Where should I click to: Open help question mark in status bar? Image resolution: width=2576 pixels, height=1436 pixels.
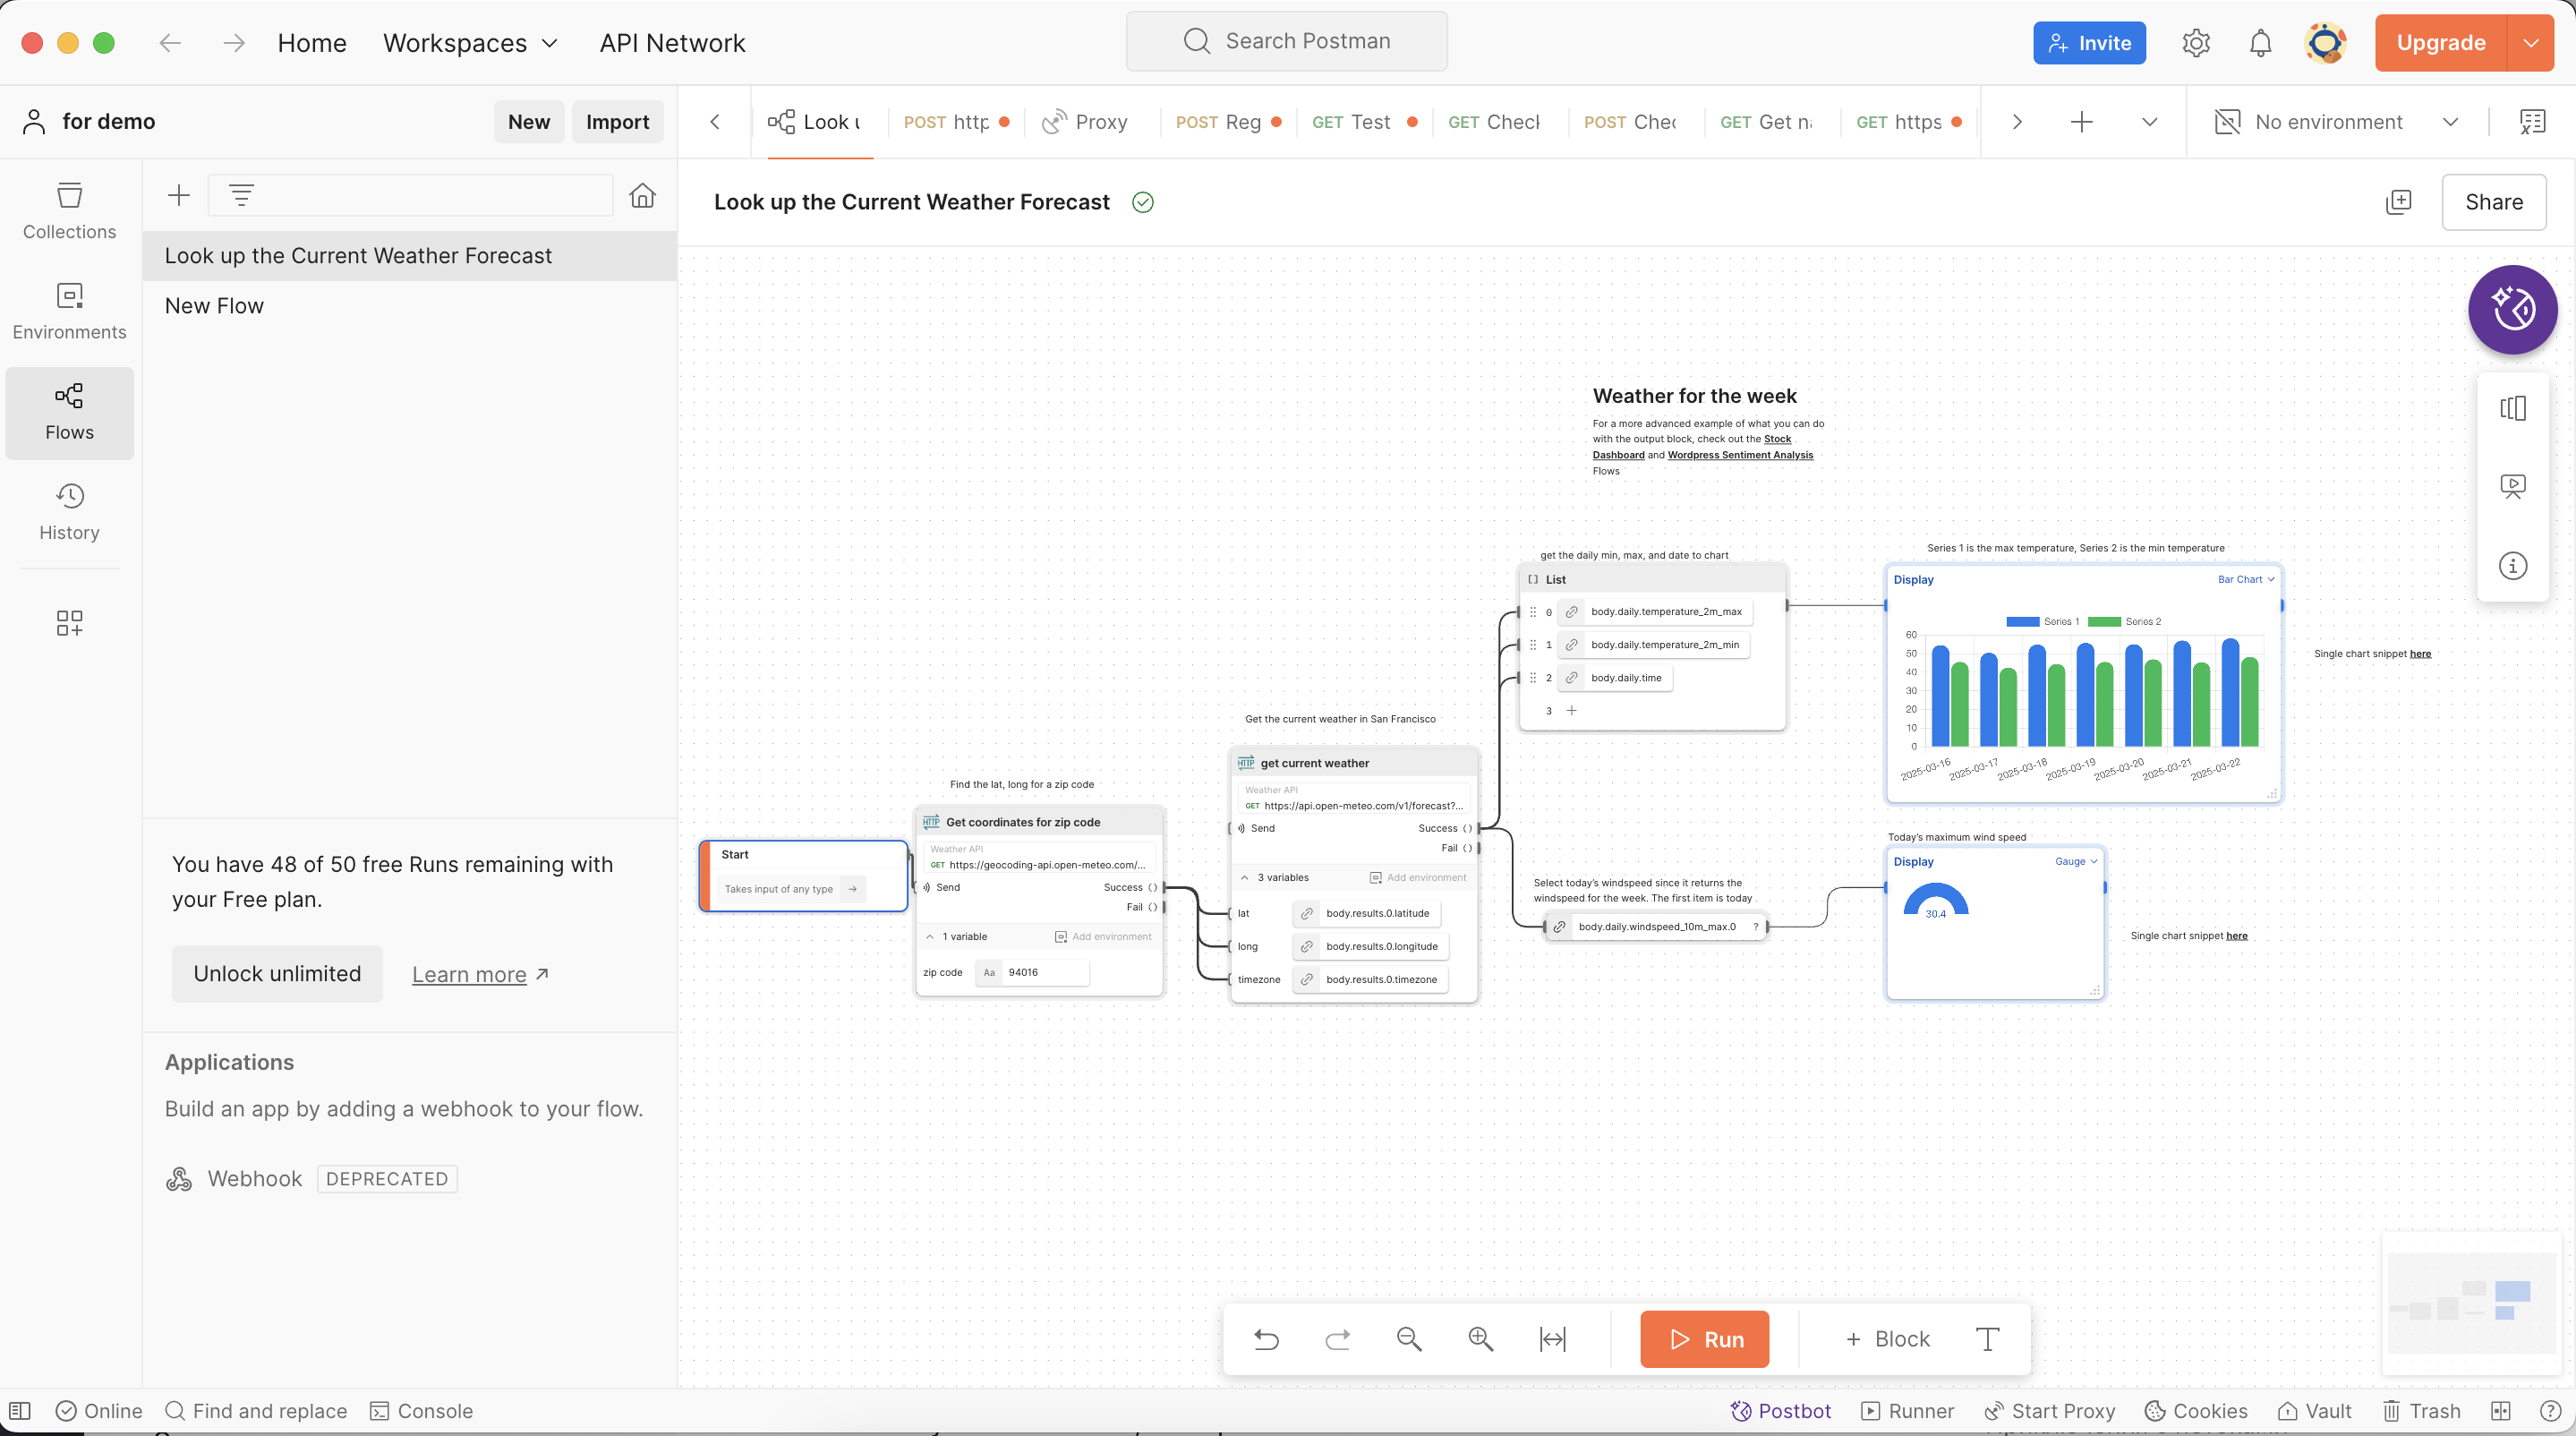click(x=2550, y=1411)
